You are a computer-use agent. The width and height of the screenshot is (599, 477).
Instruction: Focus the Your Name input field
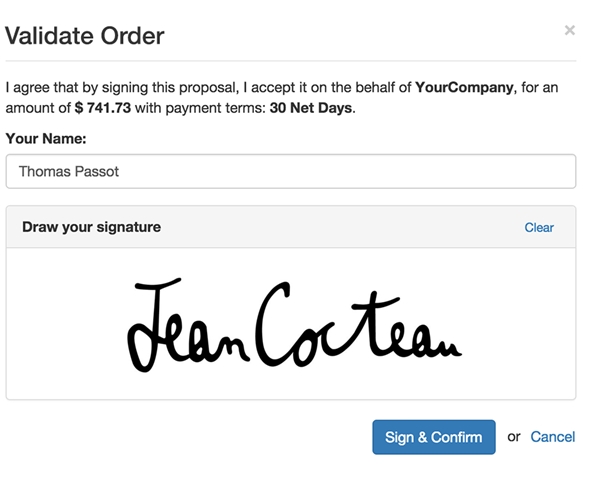point(291,171)
